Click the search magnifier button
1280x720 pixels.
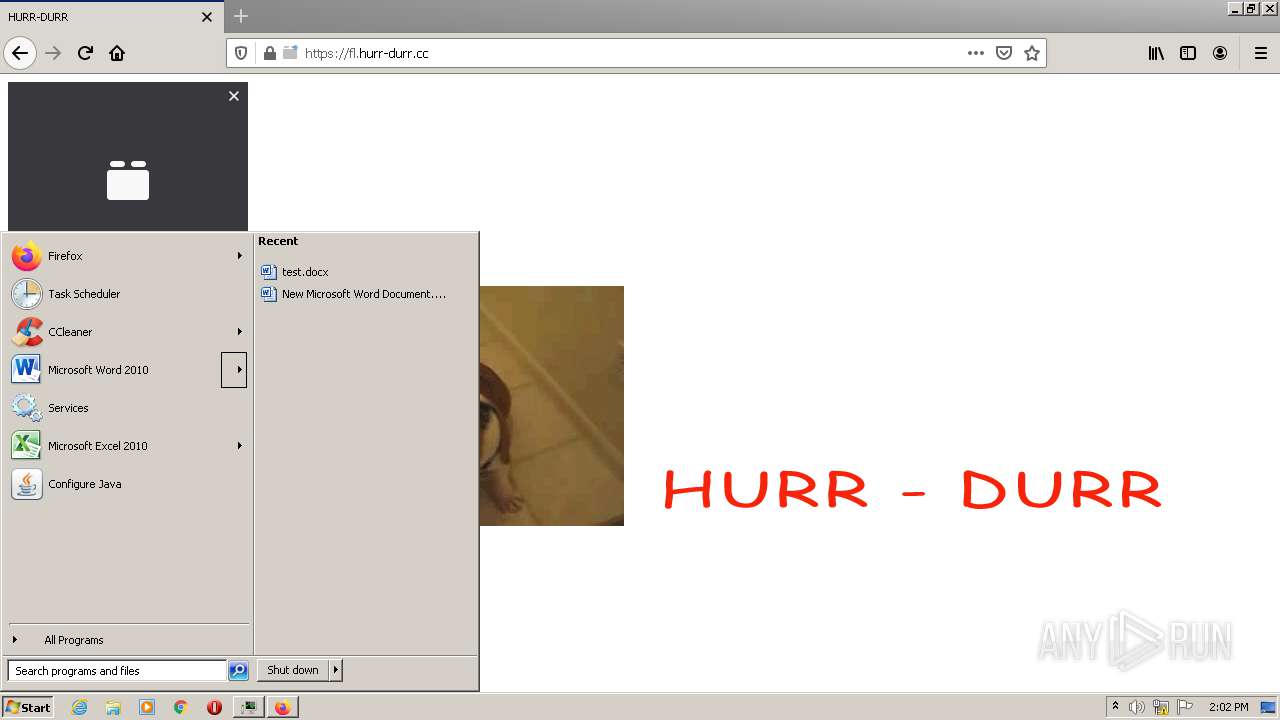pyautogui.click(x=238, y=671)
